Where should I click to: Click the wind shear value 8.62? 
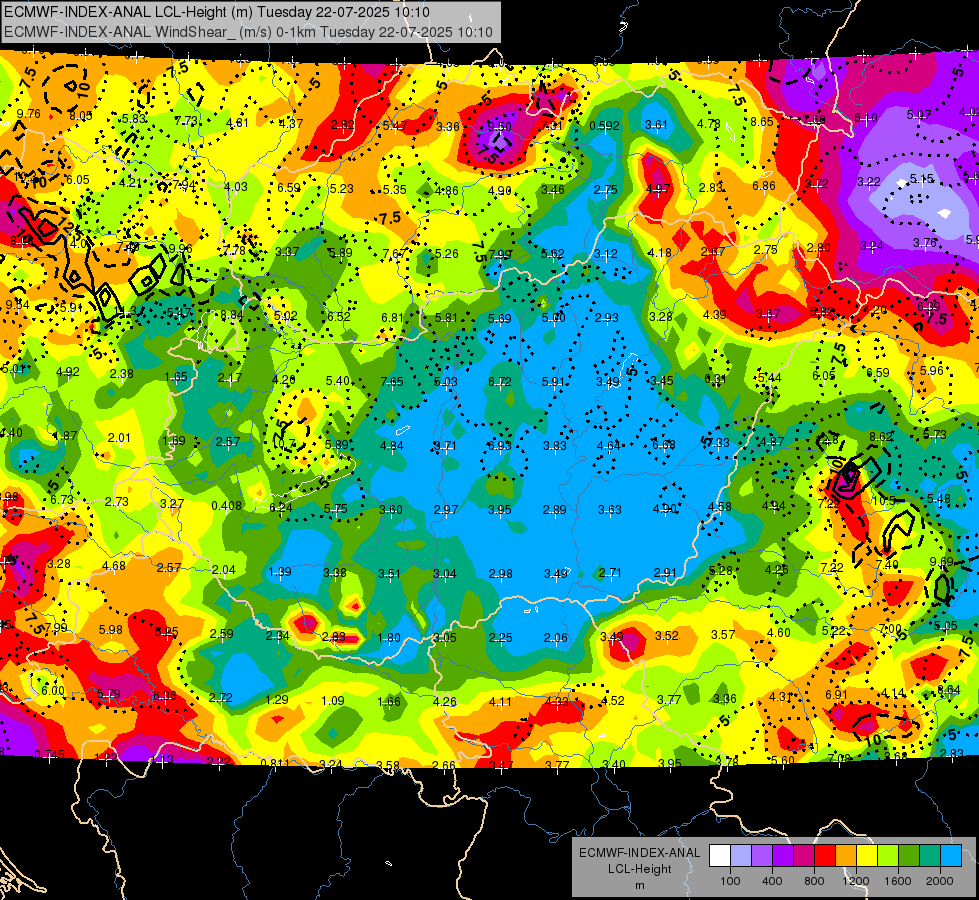[x=881, y=437]
